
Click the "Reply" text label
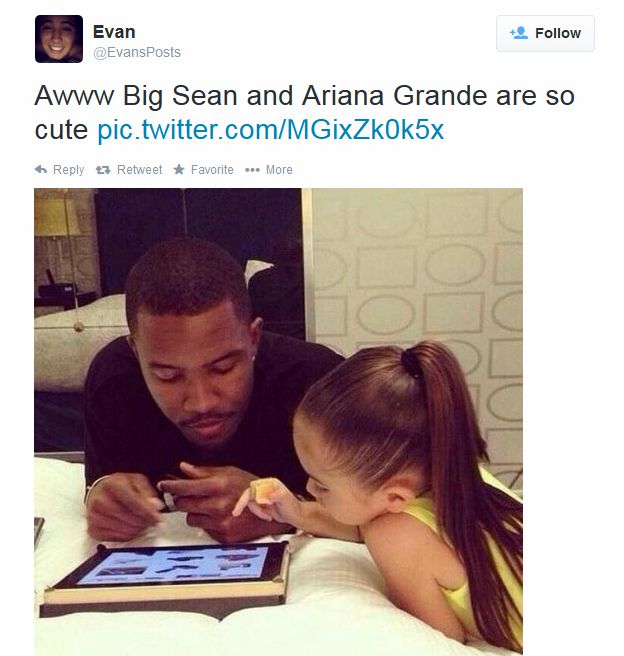tap(69, 170)
